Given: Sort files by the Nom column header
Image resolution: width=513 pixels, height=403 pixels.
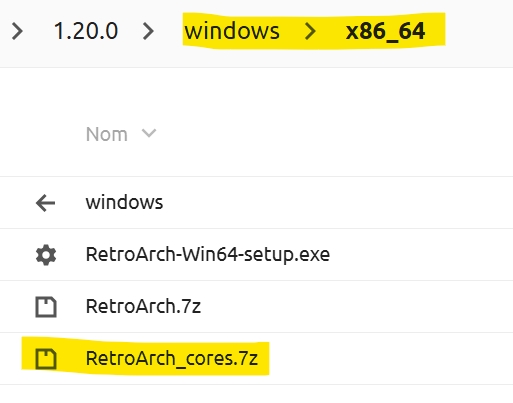Looking at the screenshot, I should pos(107,134).
